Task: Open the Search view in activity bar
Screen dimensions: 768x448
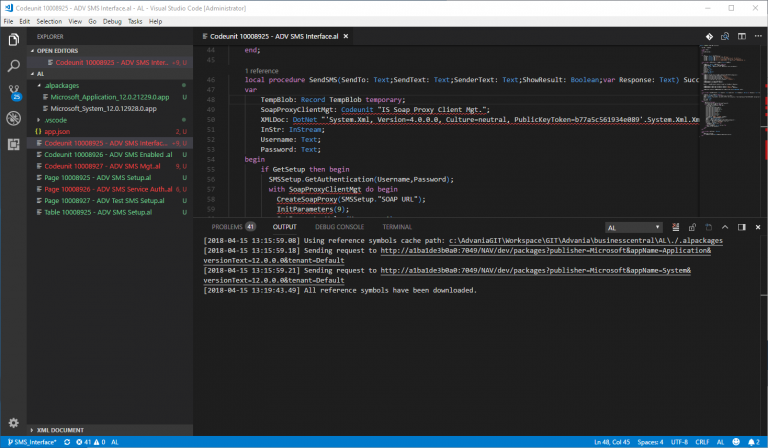Action: (14, 66)
